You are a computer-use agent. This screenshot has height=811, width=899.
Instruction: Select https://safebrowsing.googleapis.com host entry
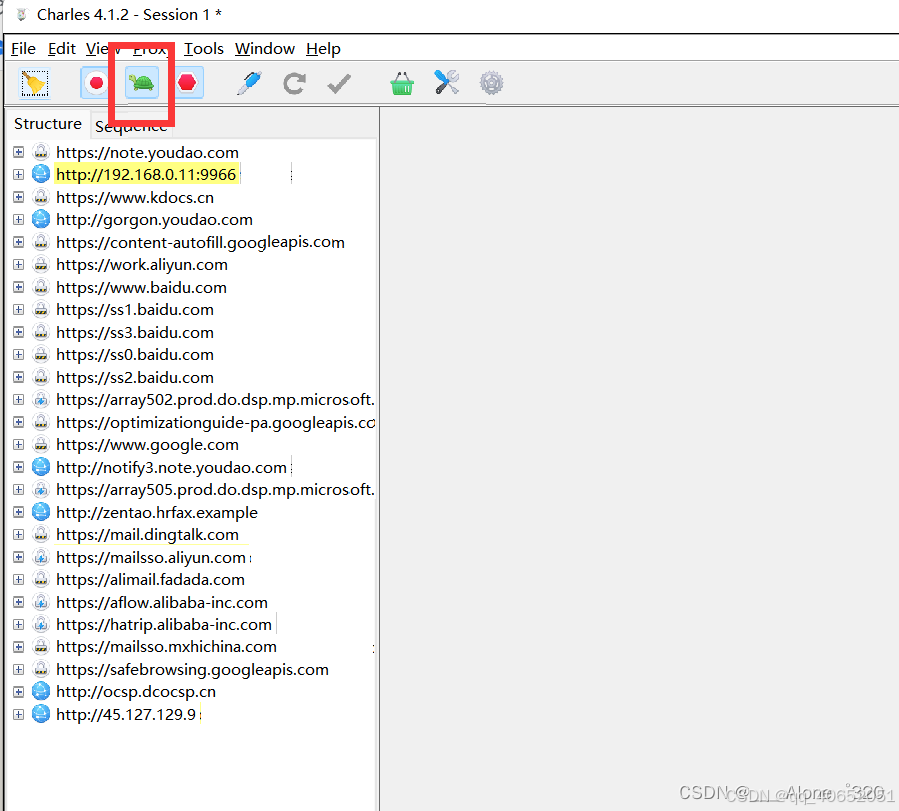point(193,669)
